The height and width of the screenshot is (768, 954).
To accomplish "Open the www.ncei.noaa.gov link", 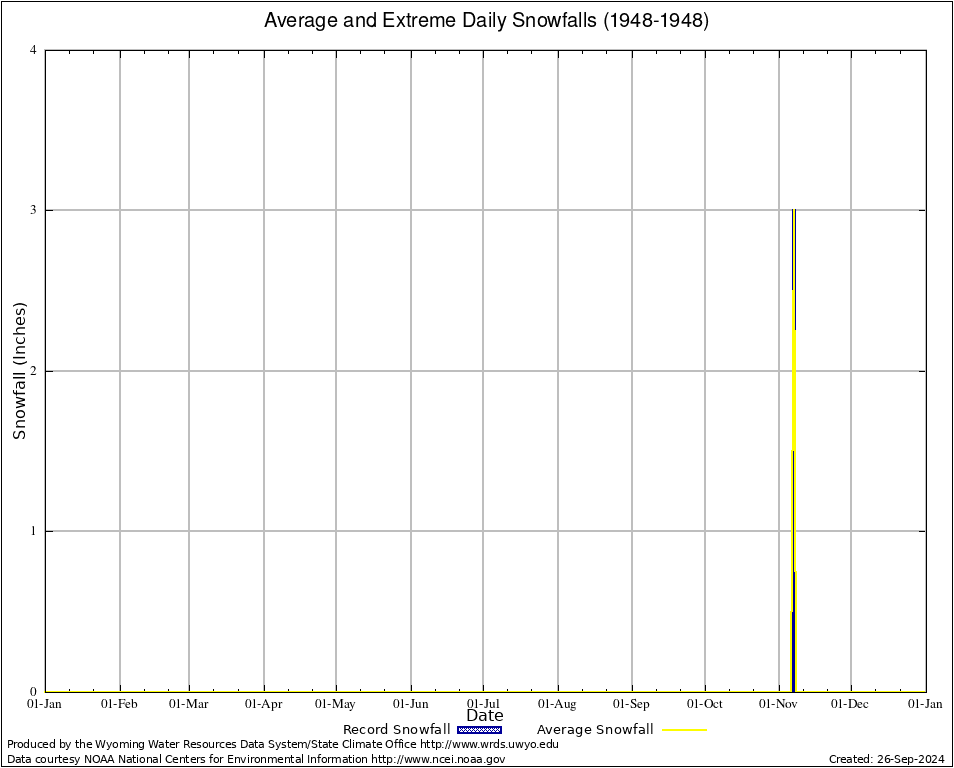I will click(x=438, y=759).
